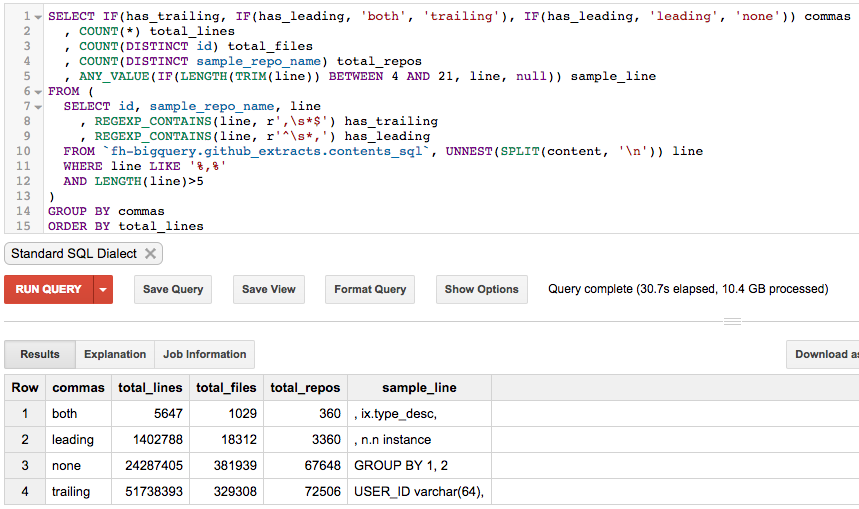This screenshot has width=859, height=509.
Task: Open the Run Query dropdown arrow
Action: (102, 289)
